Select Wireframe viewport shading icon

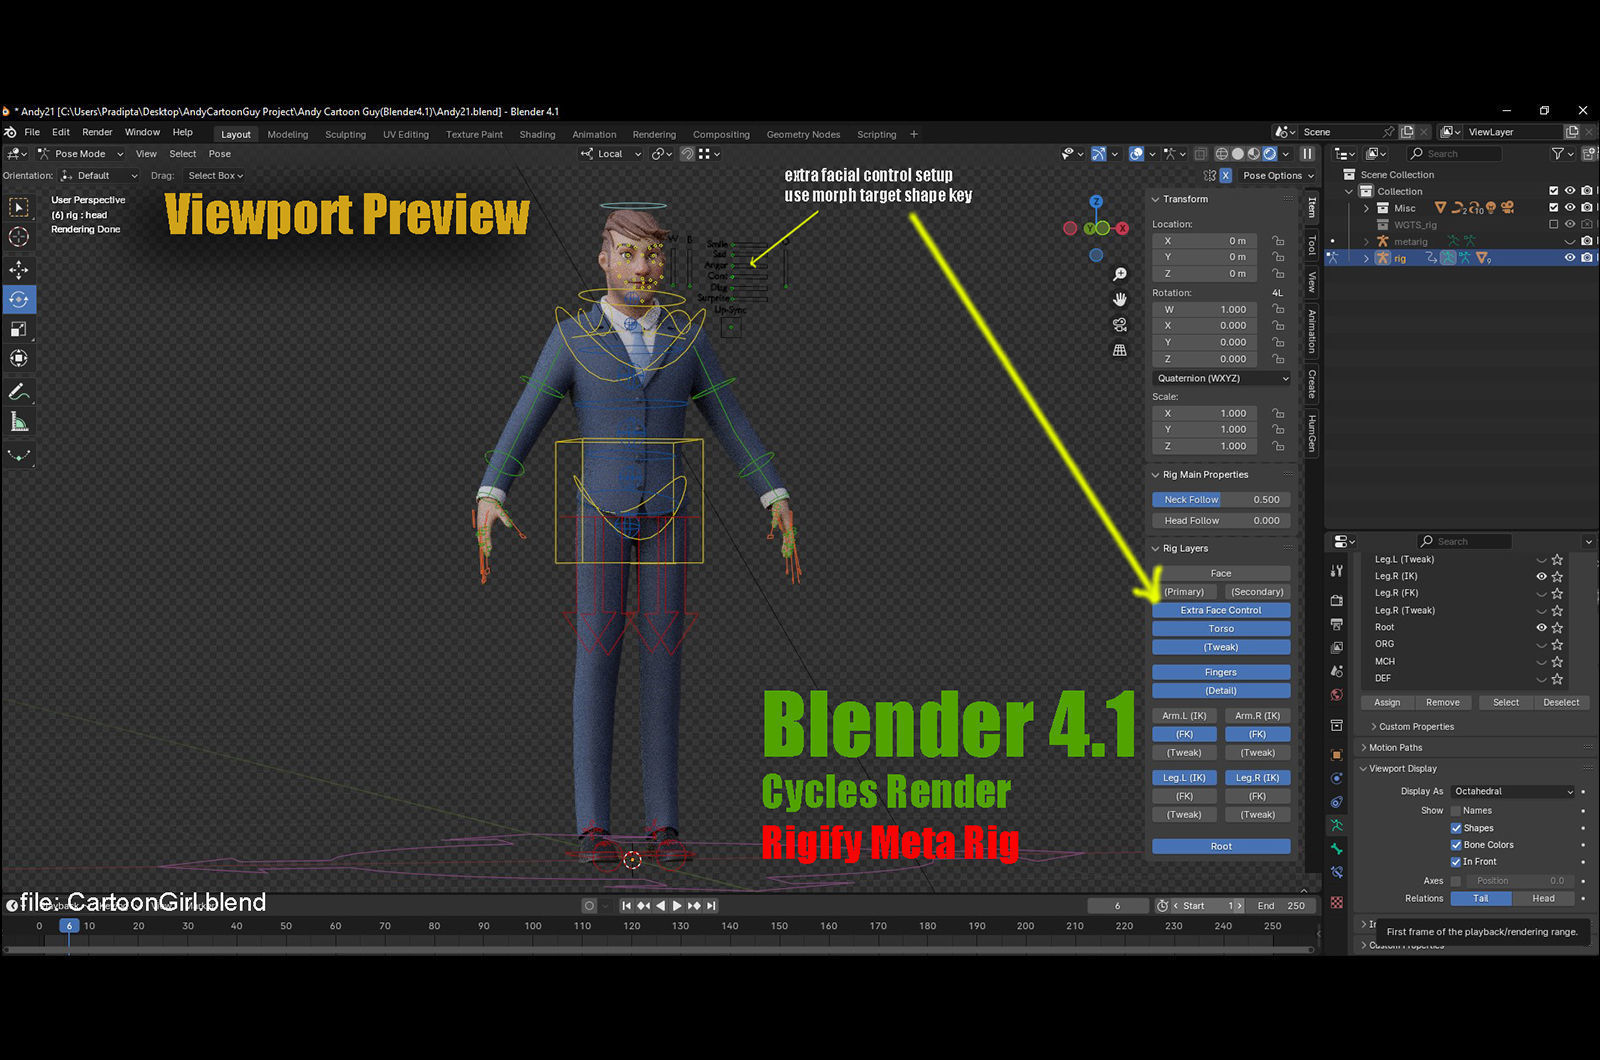tap(1222, 154)
